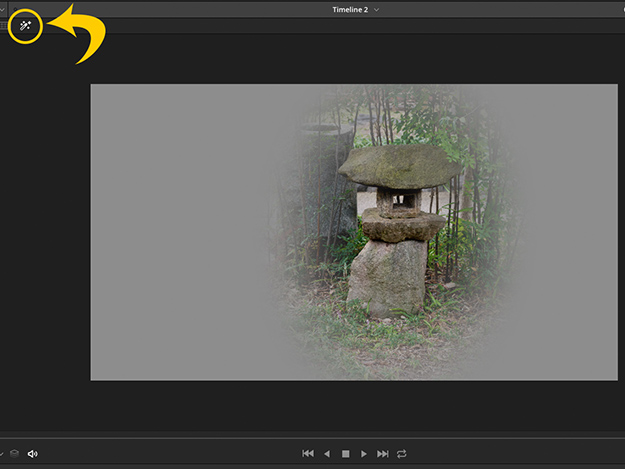
Task: Play the timeline in reverse
Action: click(x=327, y=454)
